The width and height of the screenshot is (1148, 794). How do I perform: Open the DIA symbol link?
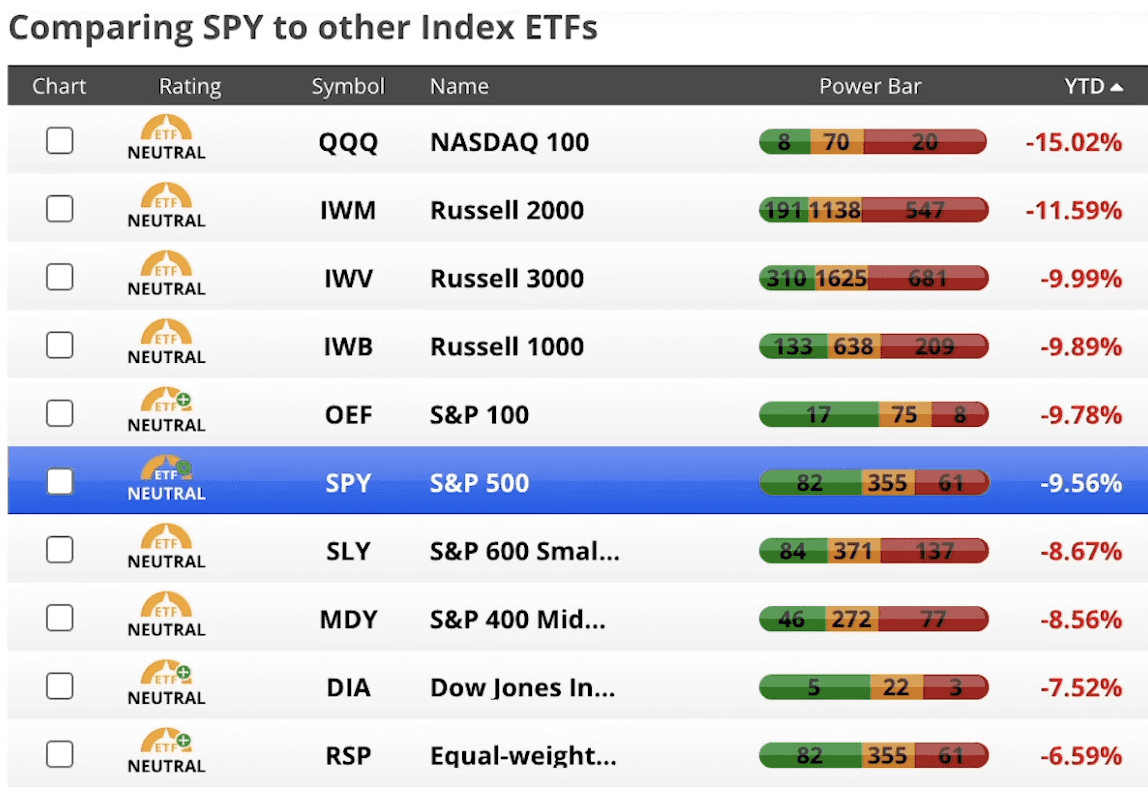348,687
